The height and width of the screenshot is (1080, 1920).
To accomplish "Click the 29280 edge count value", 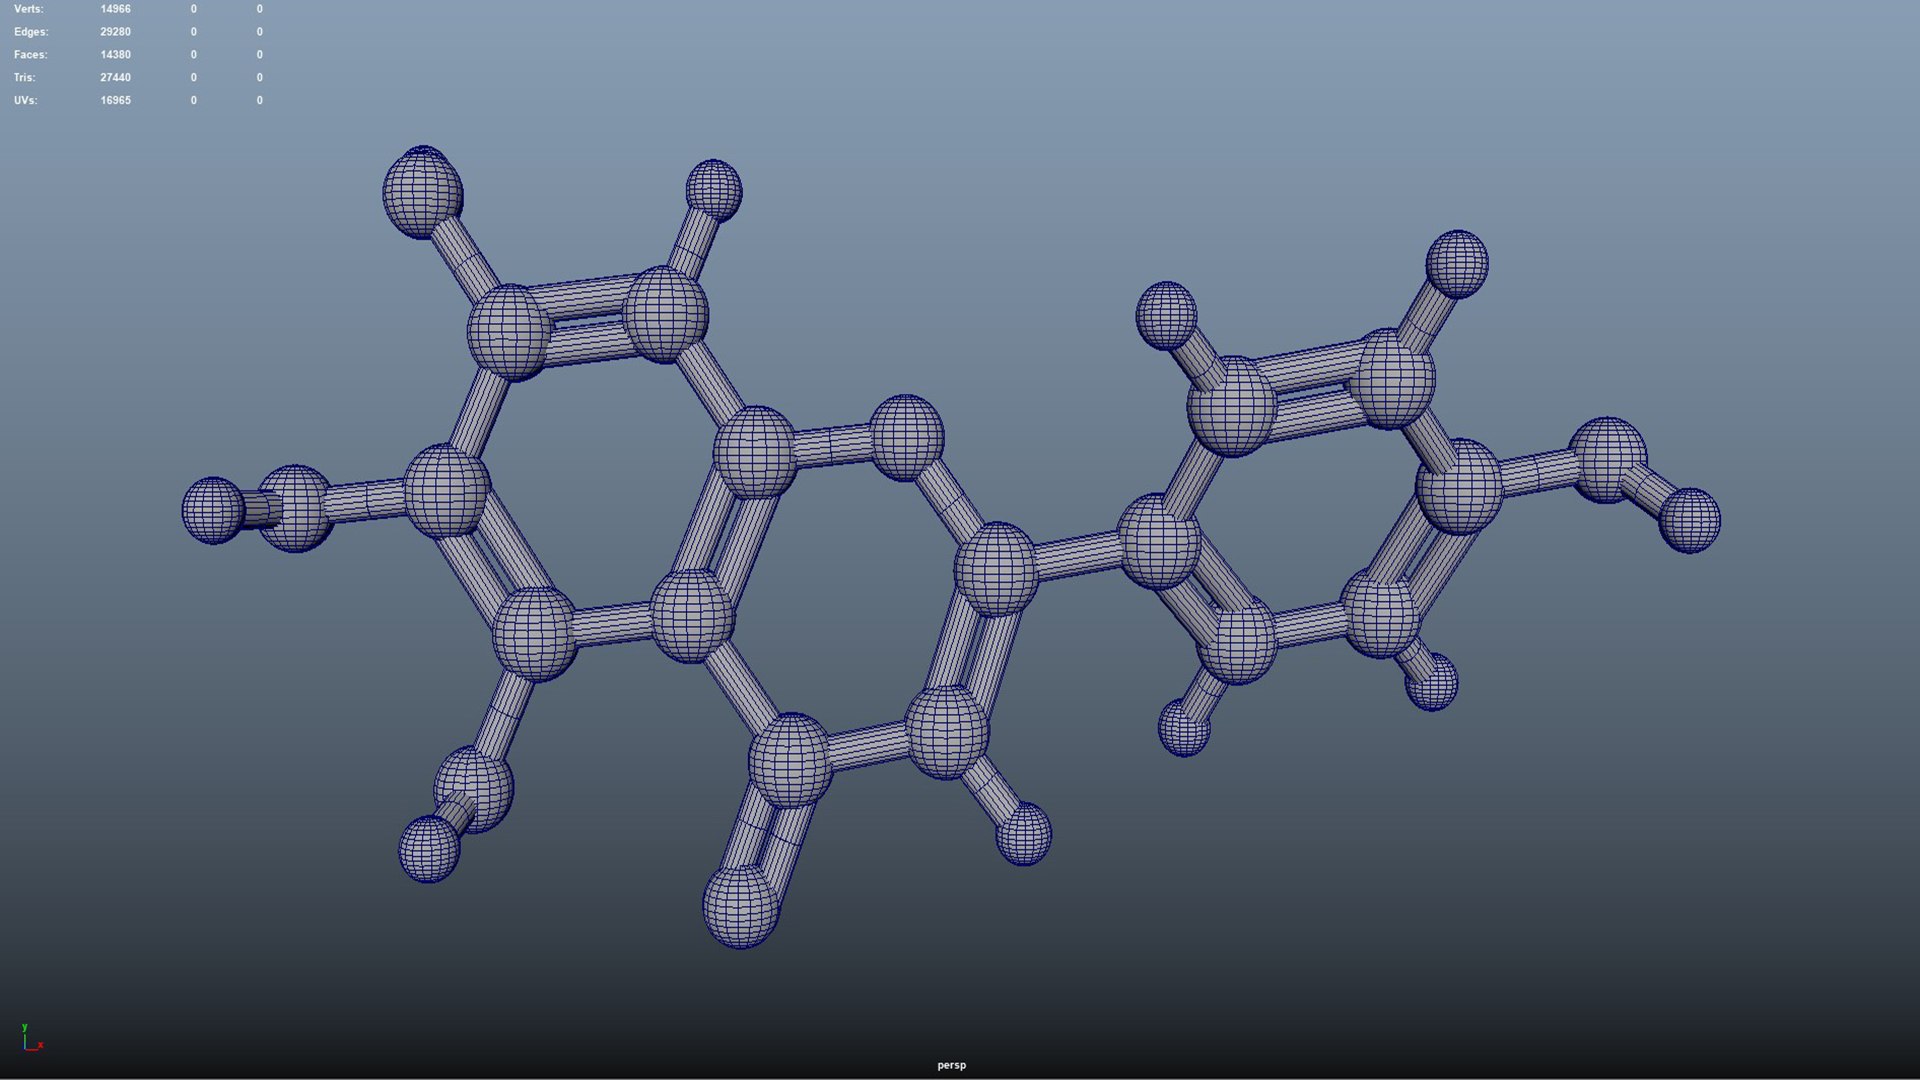I will click(x=115, y=32).
